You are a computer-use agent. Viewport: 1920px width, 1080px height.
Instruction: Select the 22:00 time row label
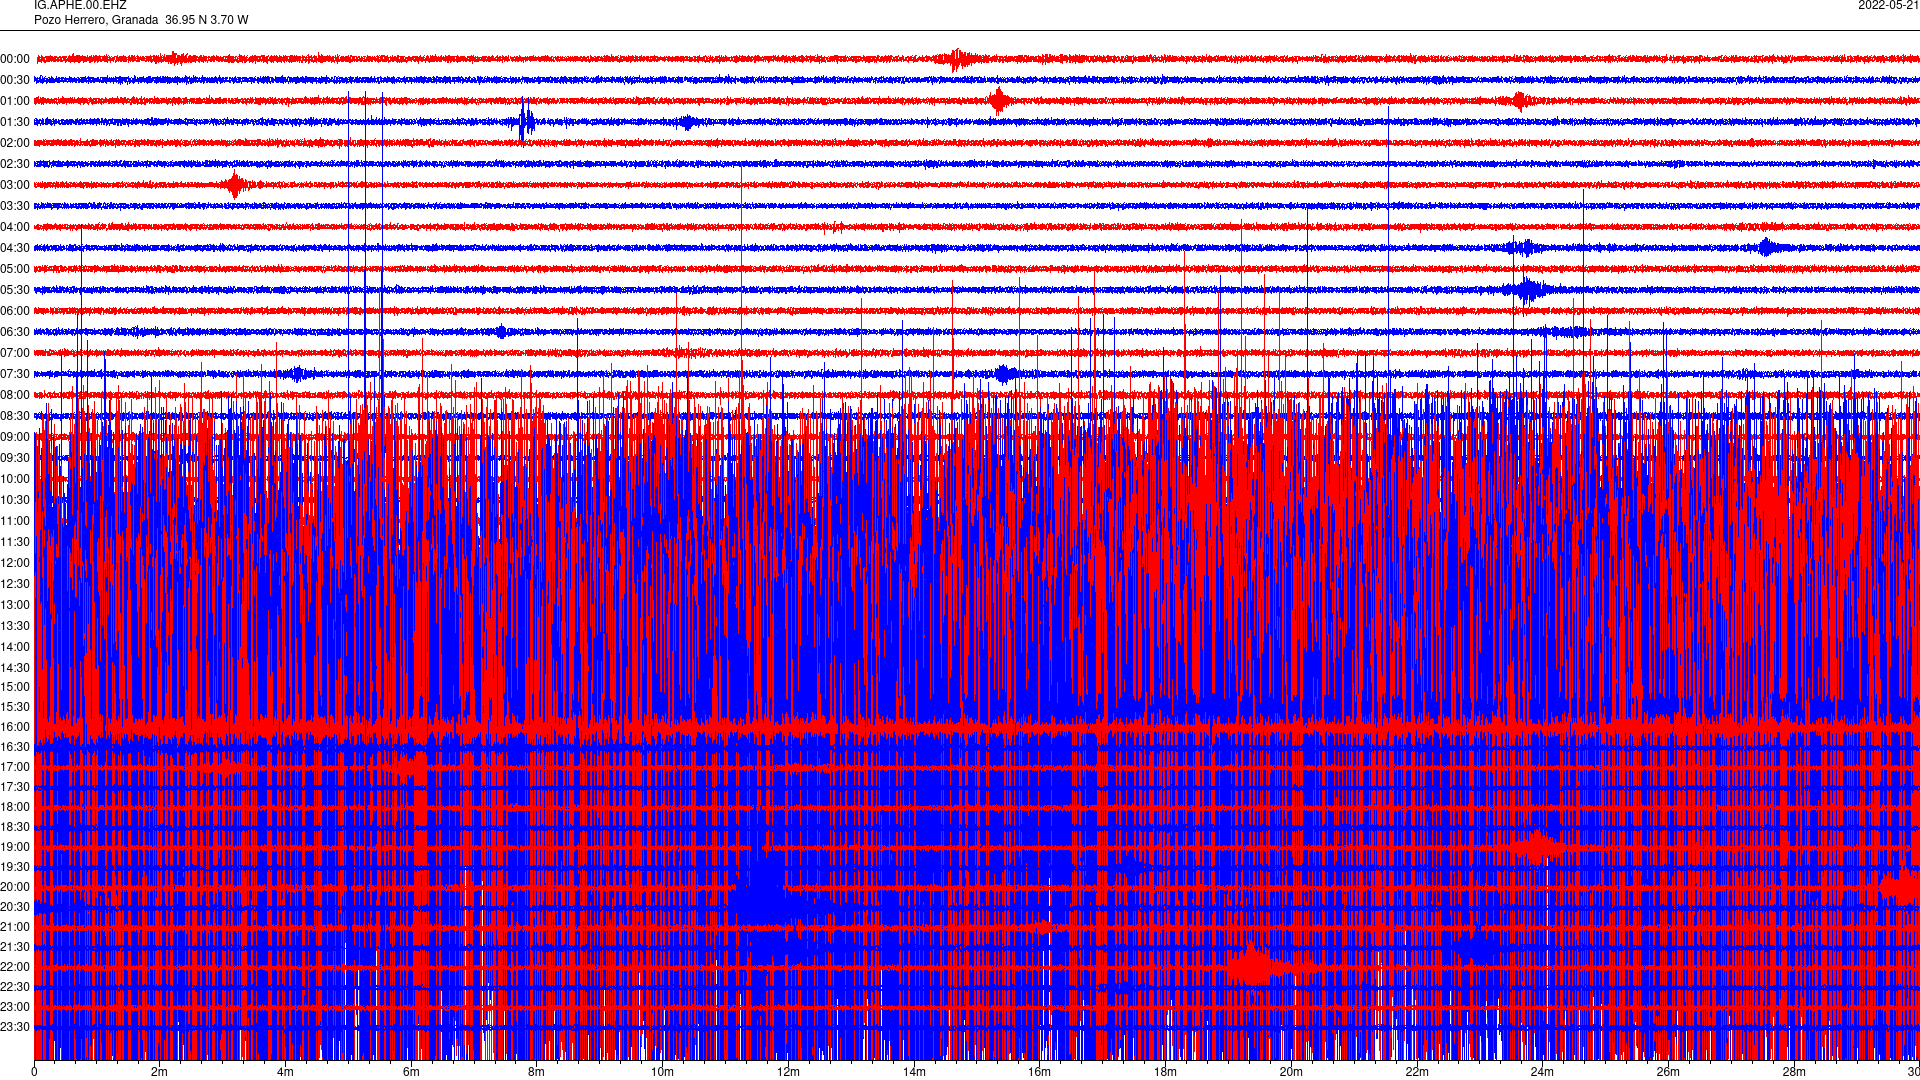point(15,967)
